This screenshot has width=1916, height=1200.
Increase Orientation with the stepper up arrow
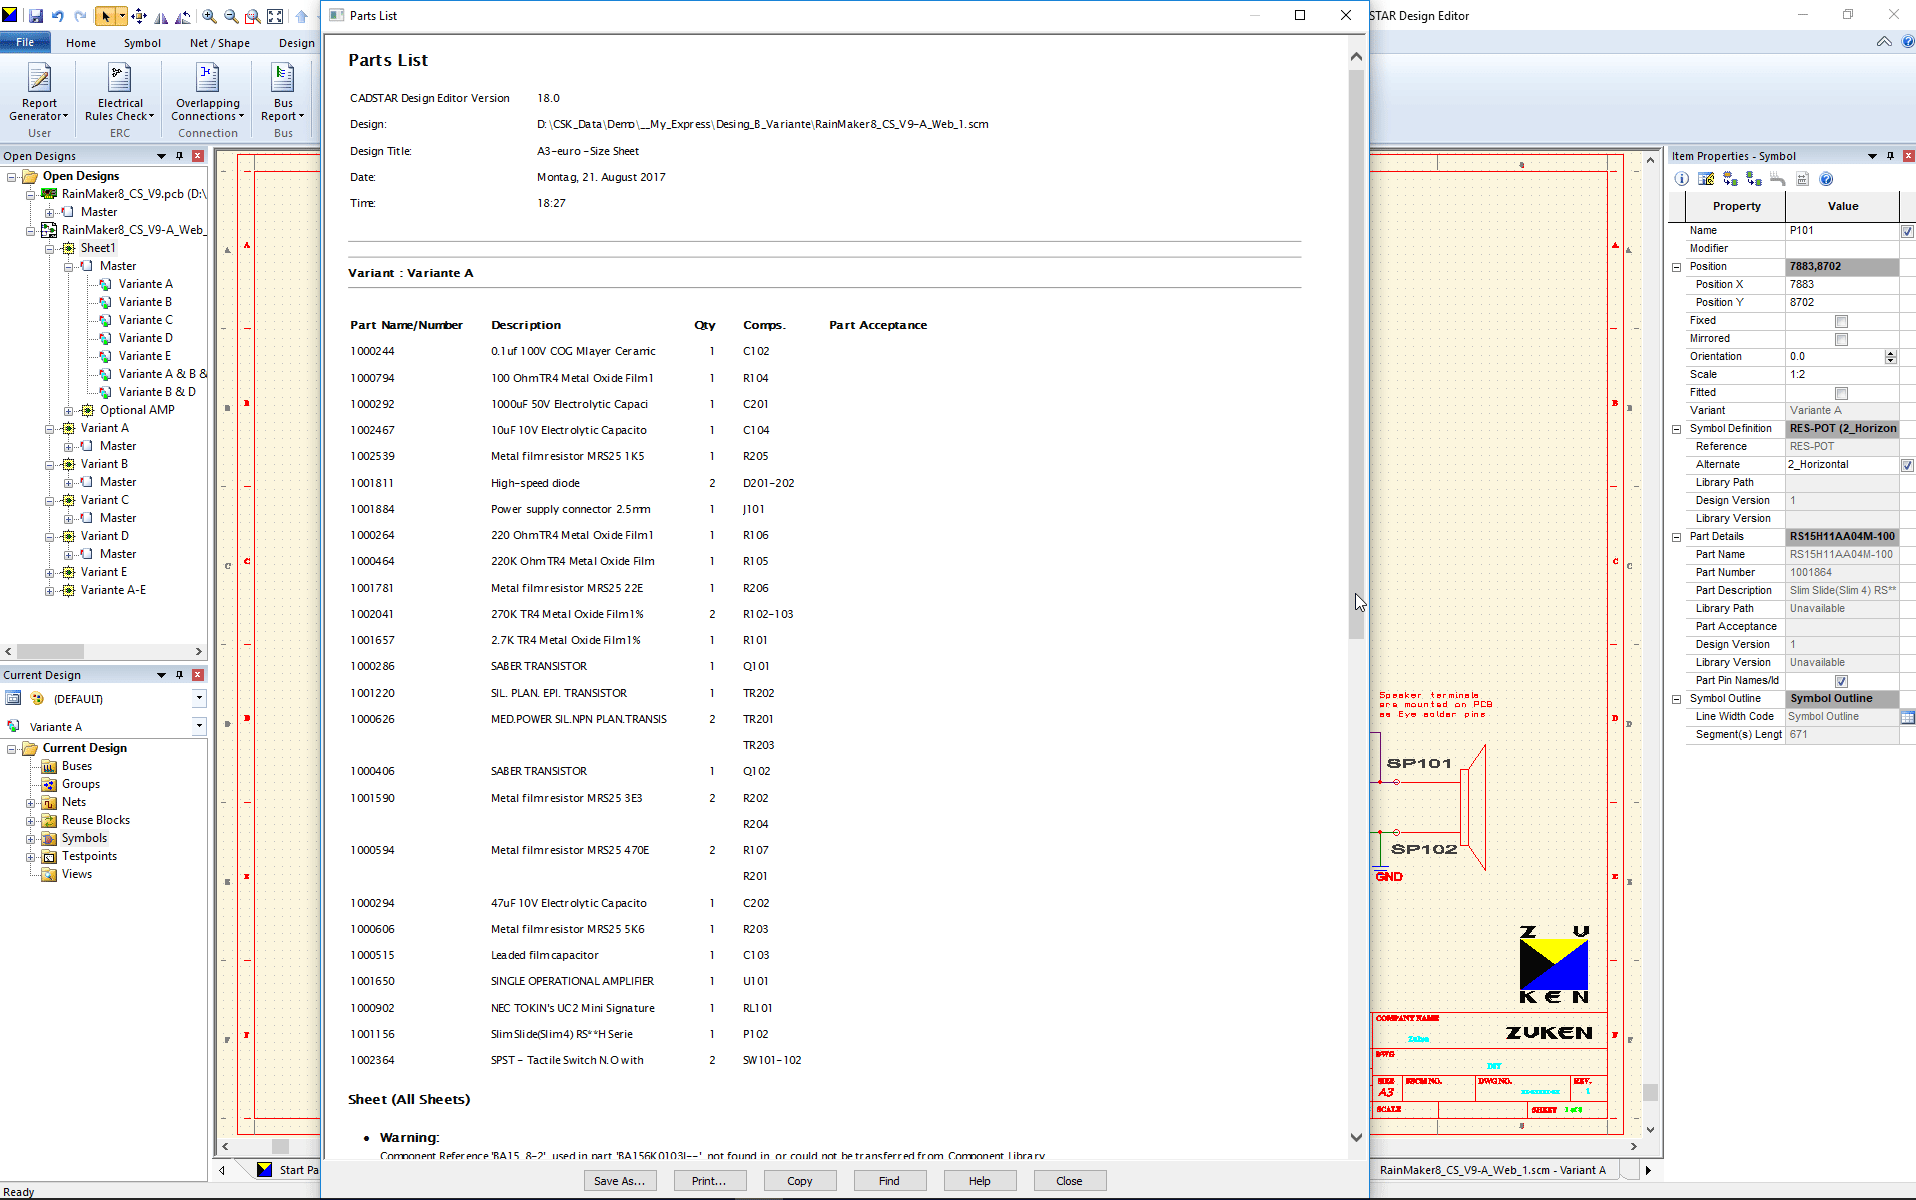(1890, 353)
